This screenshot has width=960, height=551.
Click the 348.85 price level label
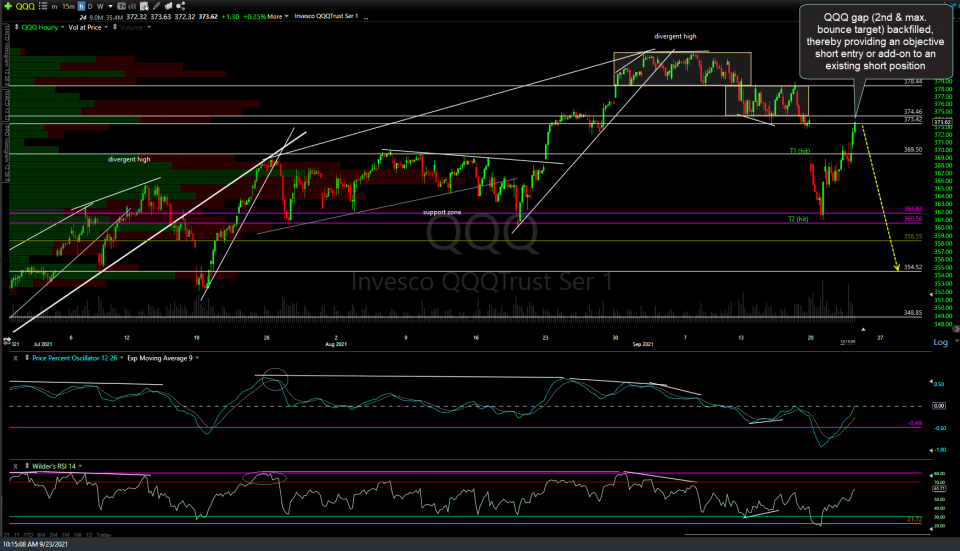pos(913,312)
